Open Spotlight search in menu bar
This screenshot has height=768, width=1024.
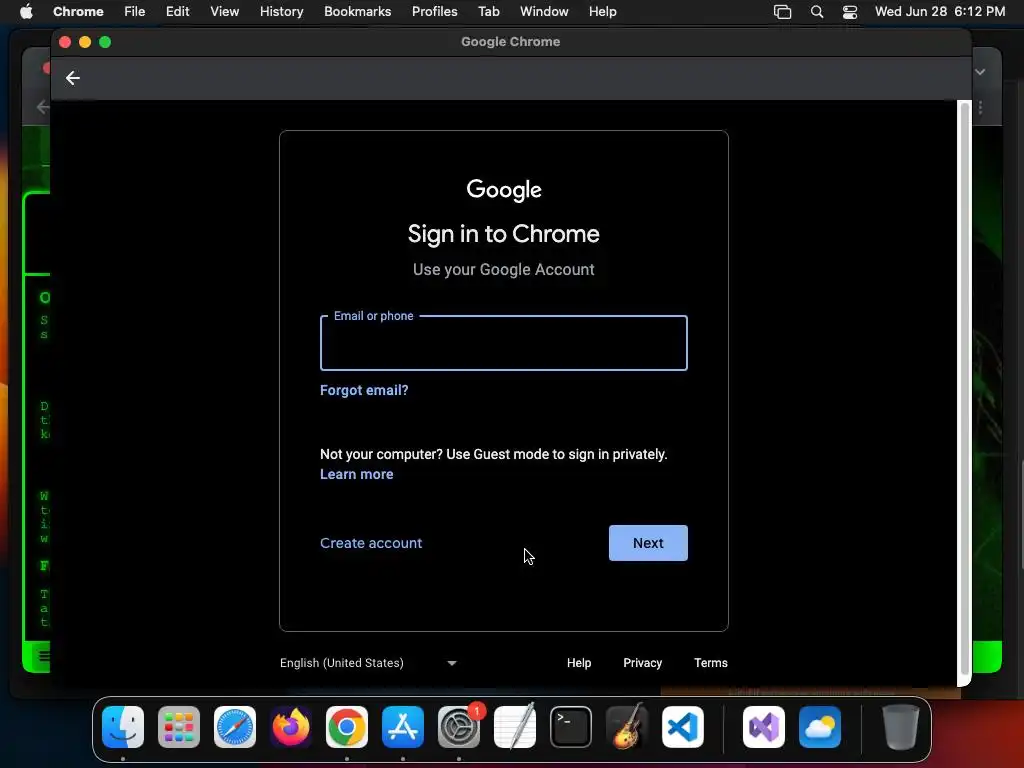coord(816,11)
